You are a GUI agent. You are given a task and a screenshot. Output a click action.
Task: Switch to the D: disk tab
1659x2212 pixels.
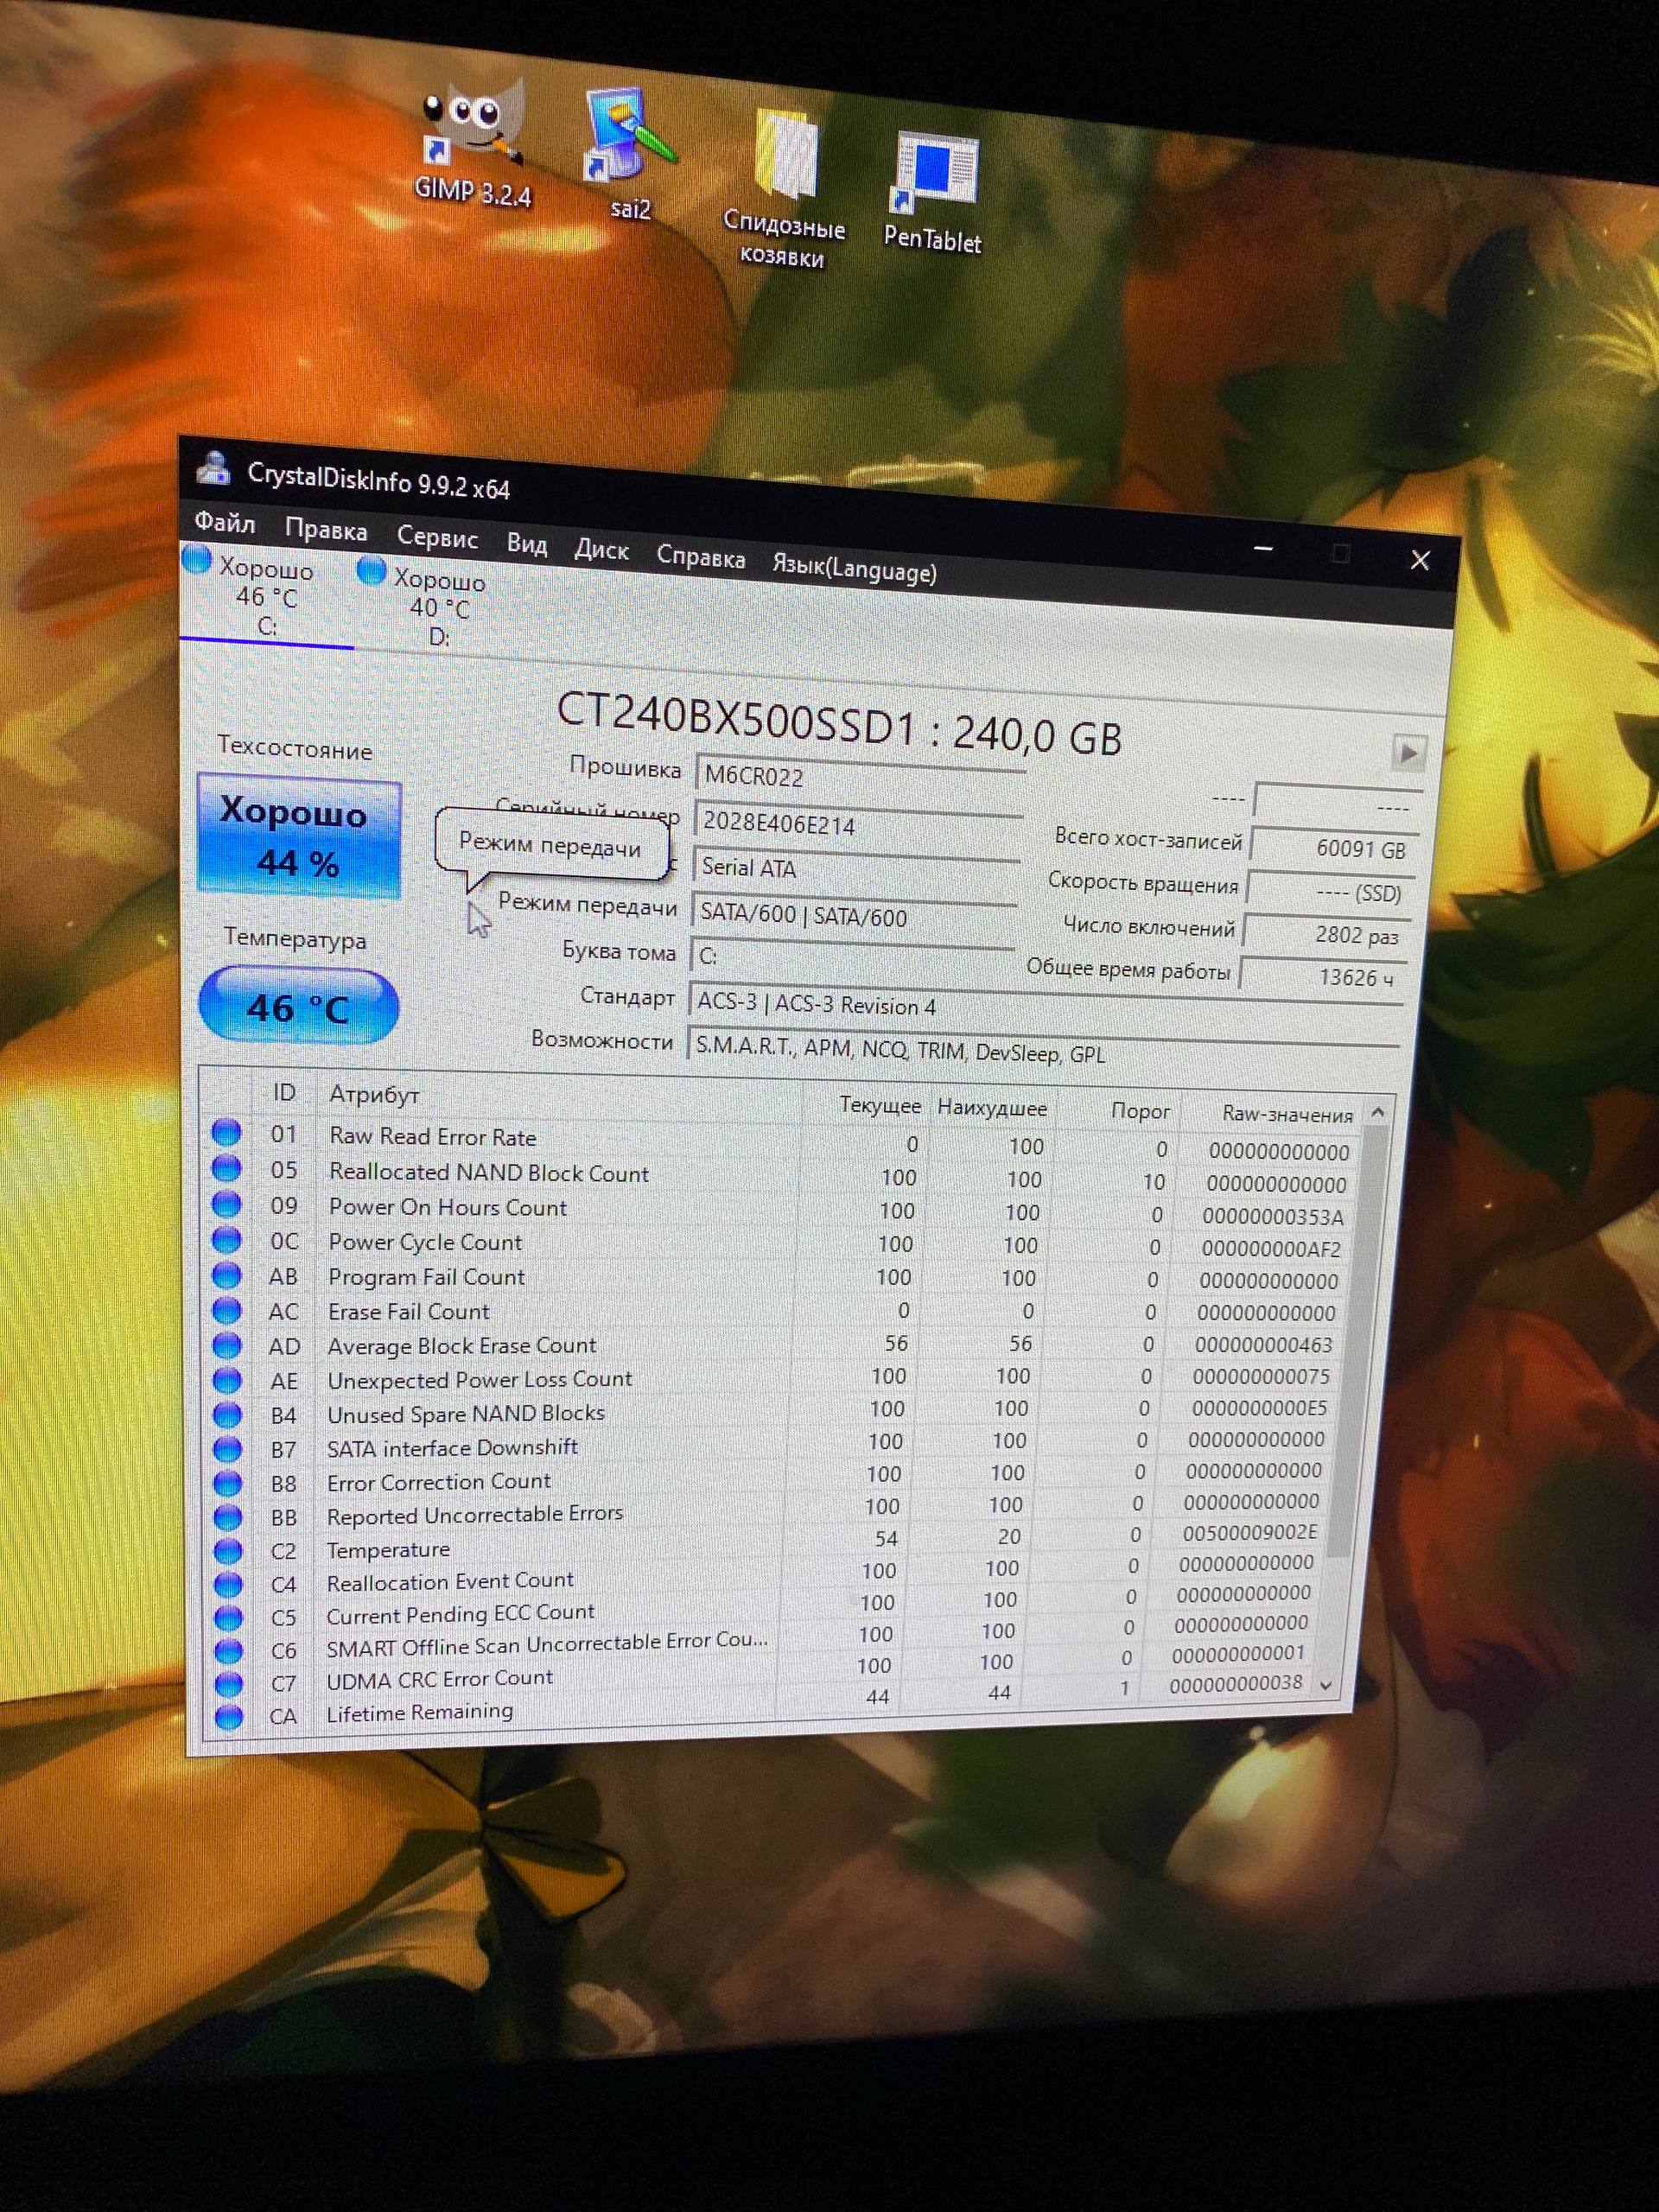coord(426,606)
